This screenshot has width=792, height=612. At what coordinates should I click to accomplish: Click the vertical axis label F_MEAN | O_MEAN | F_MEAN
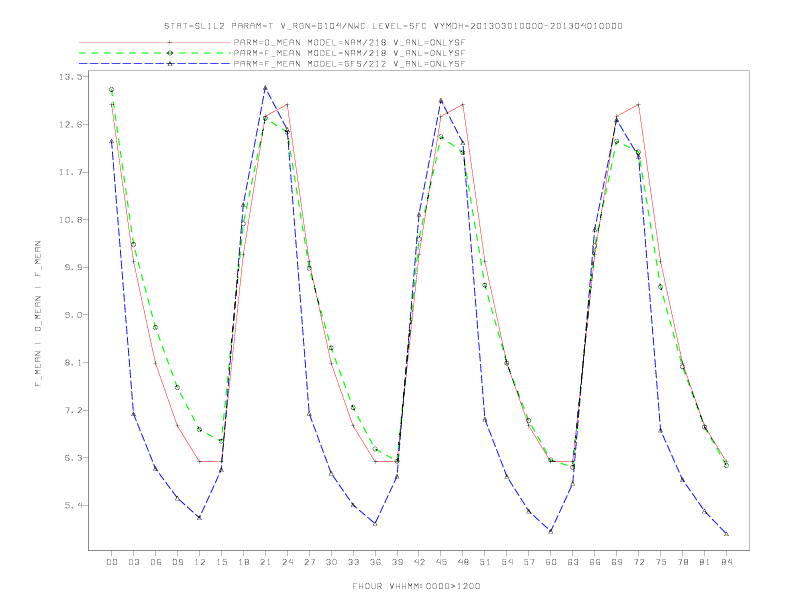click(x=37, y=314)
